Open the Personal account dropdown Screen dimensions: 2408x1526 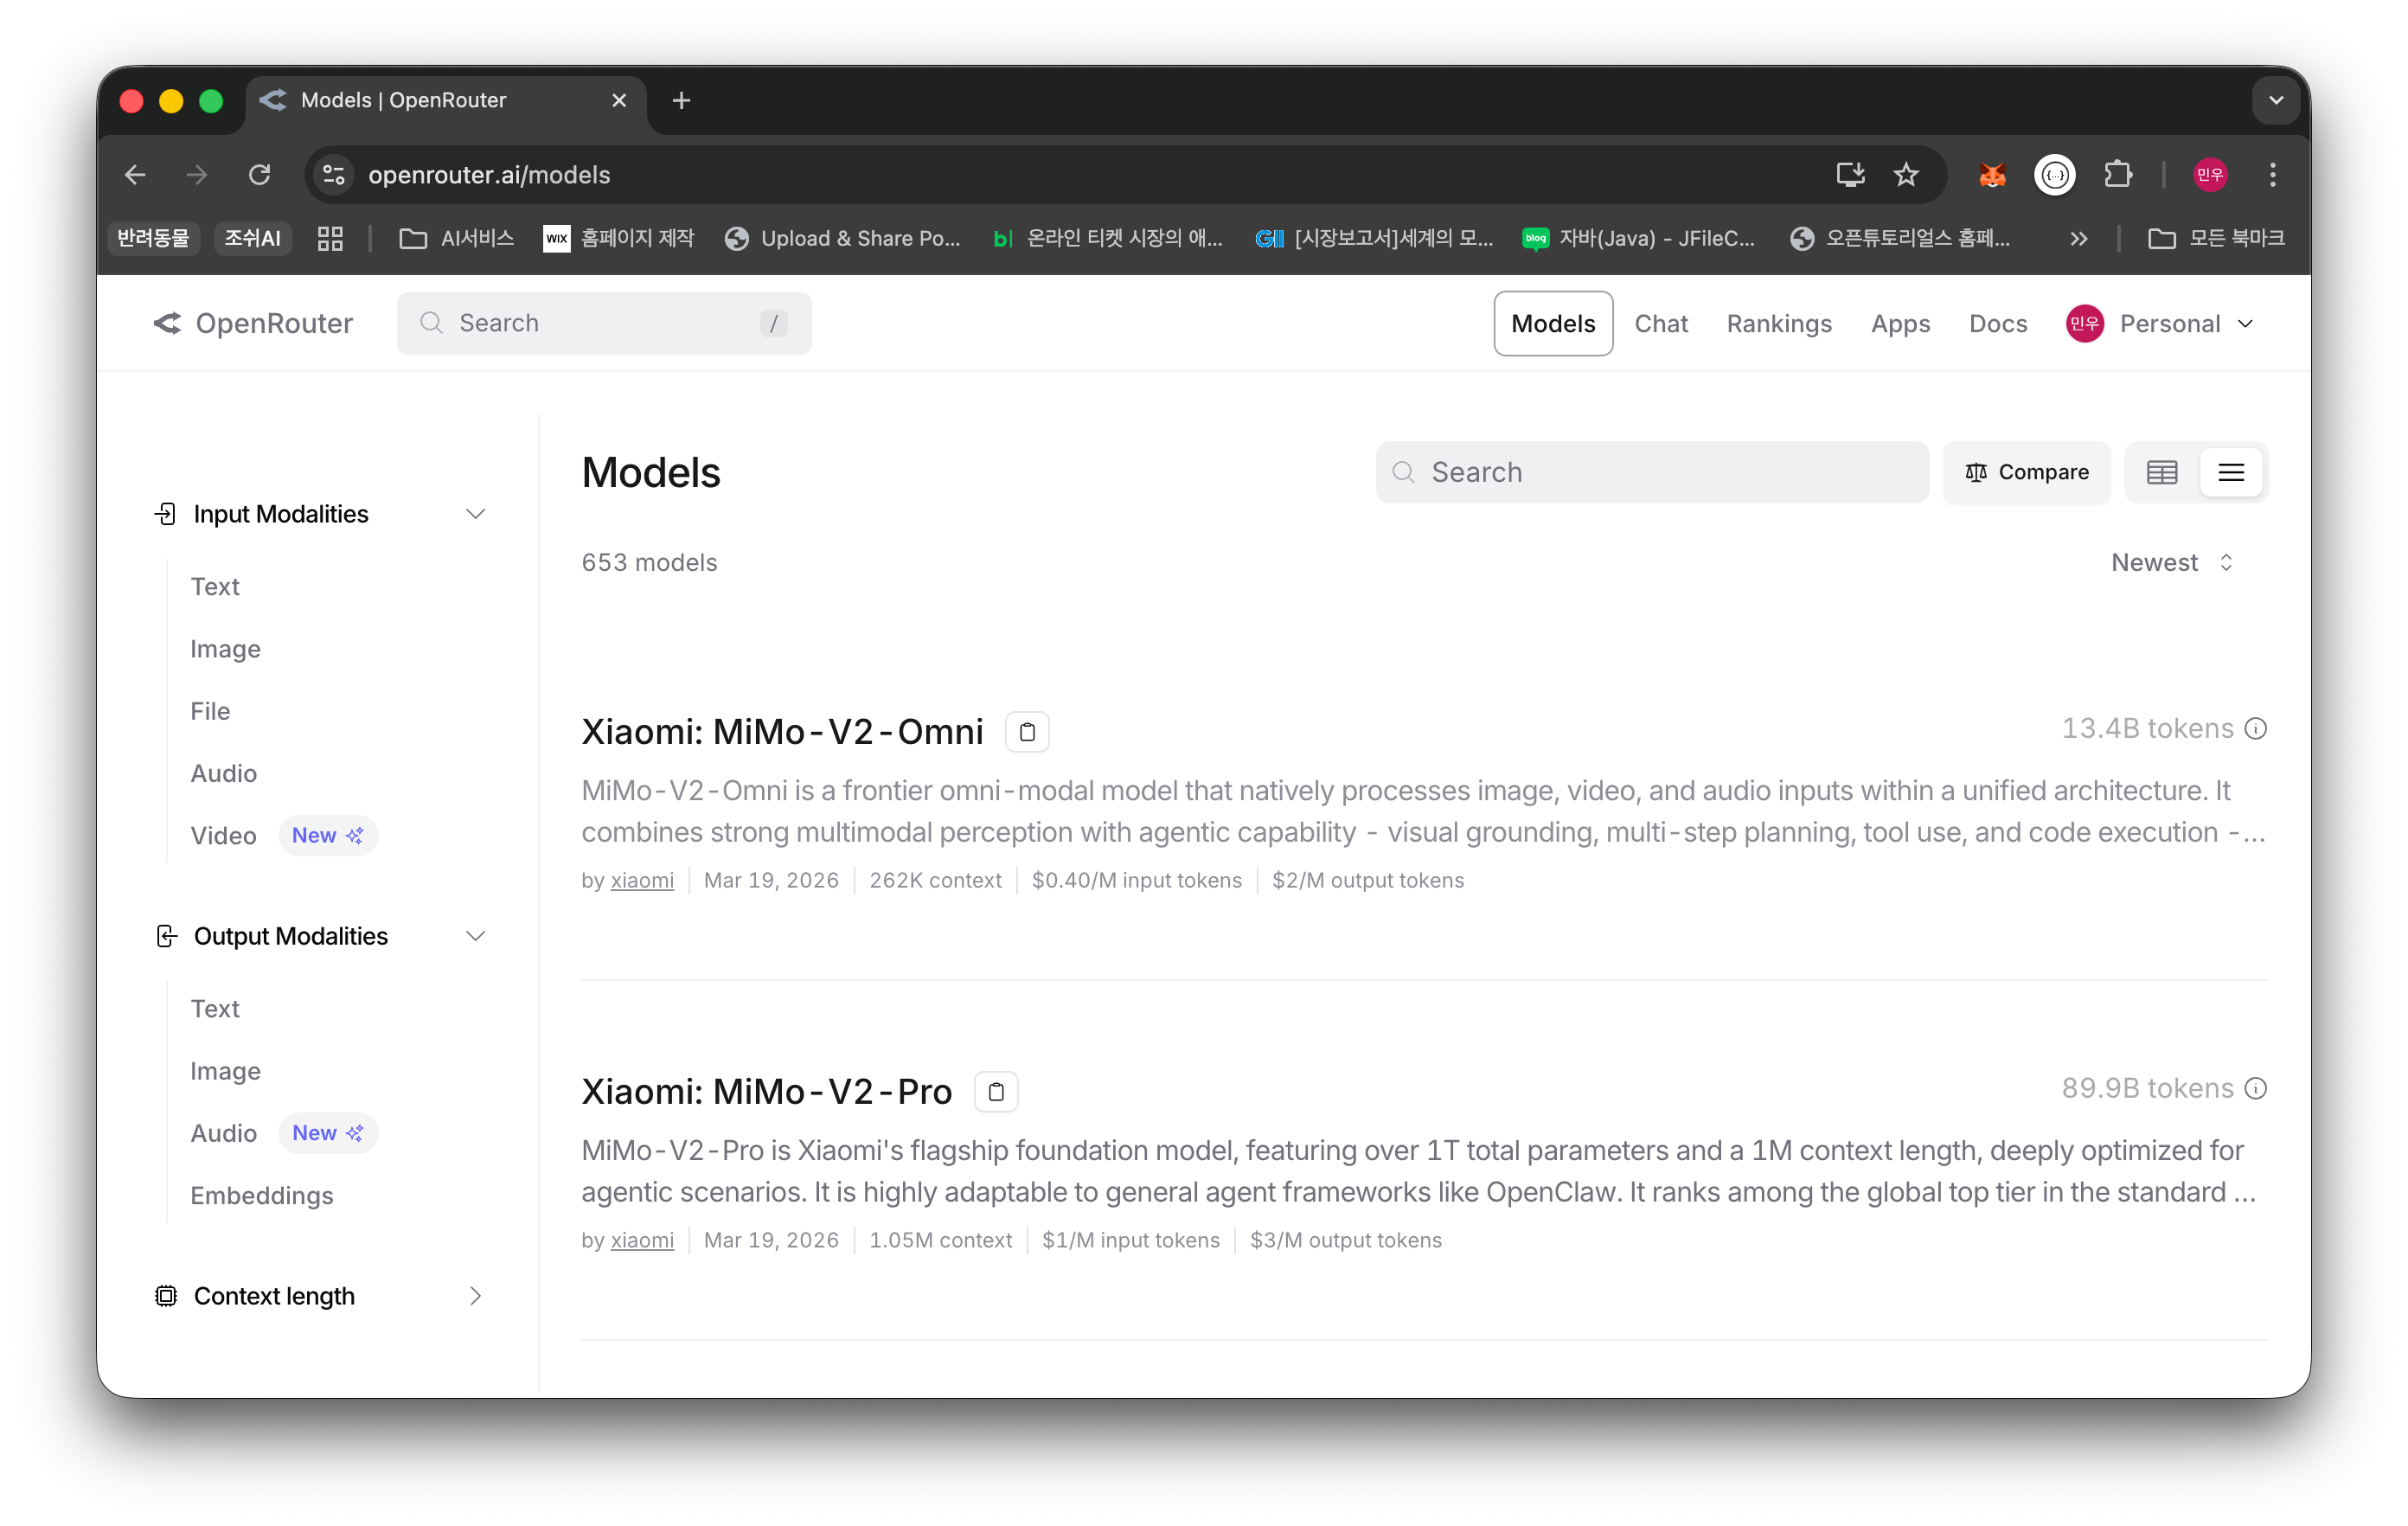[x=2161, y=323]
